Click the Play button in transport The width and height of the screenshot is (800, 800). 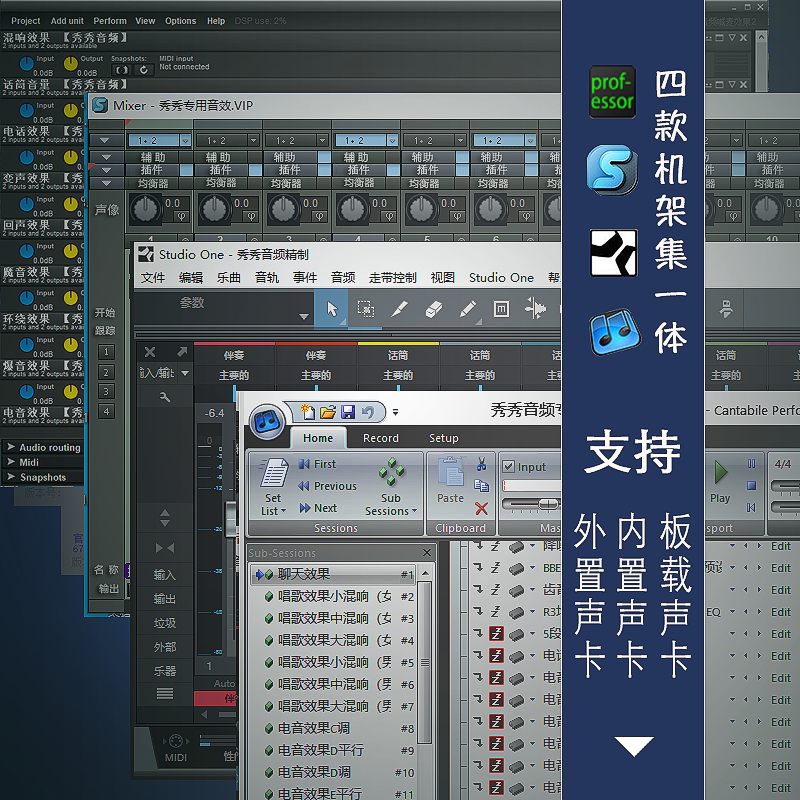pos(720,481)
